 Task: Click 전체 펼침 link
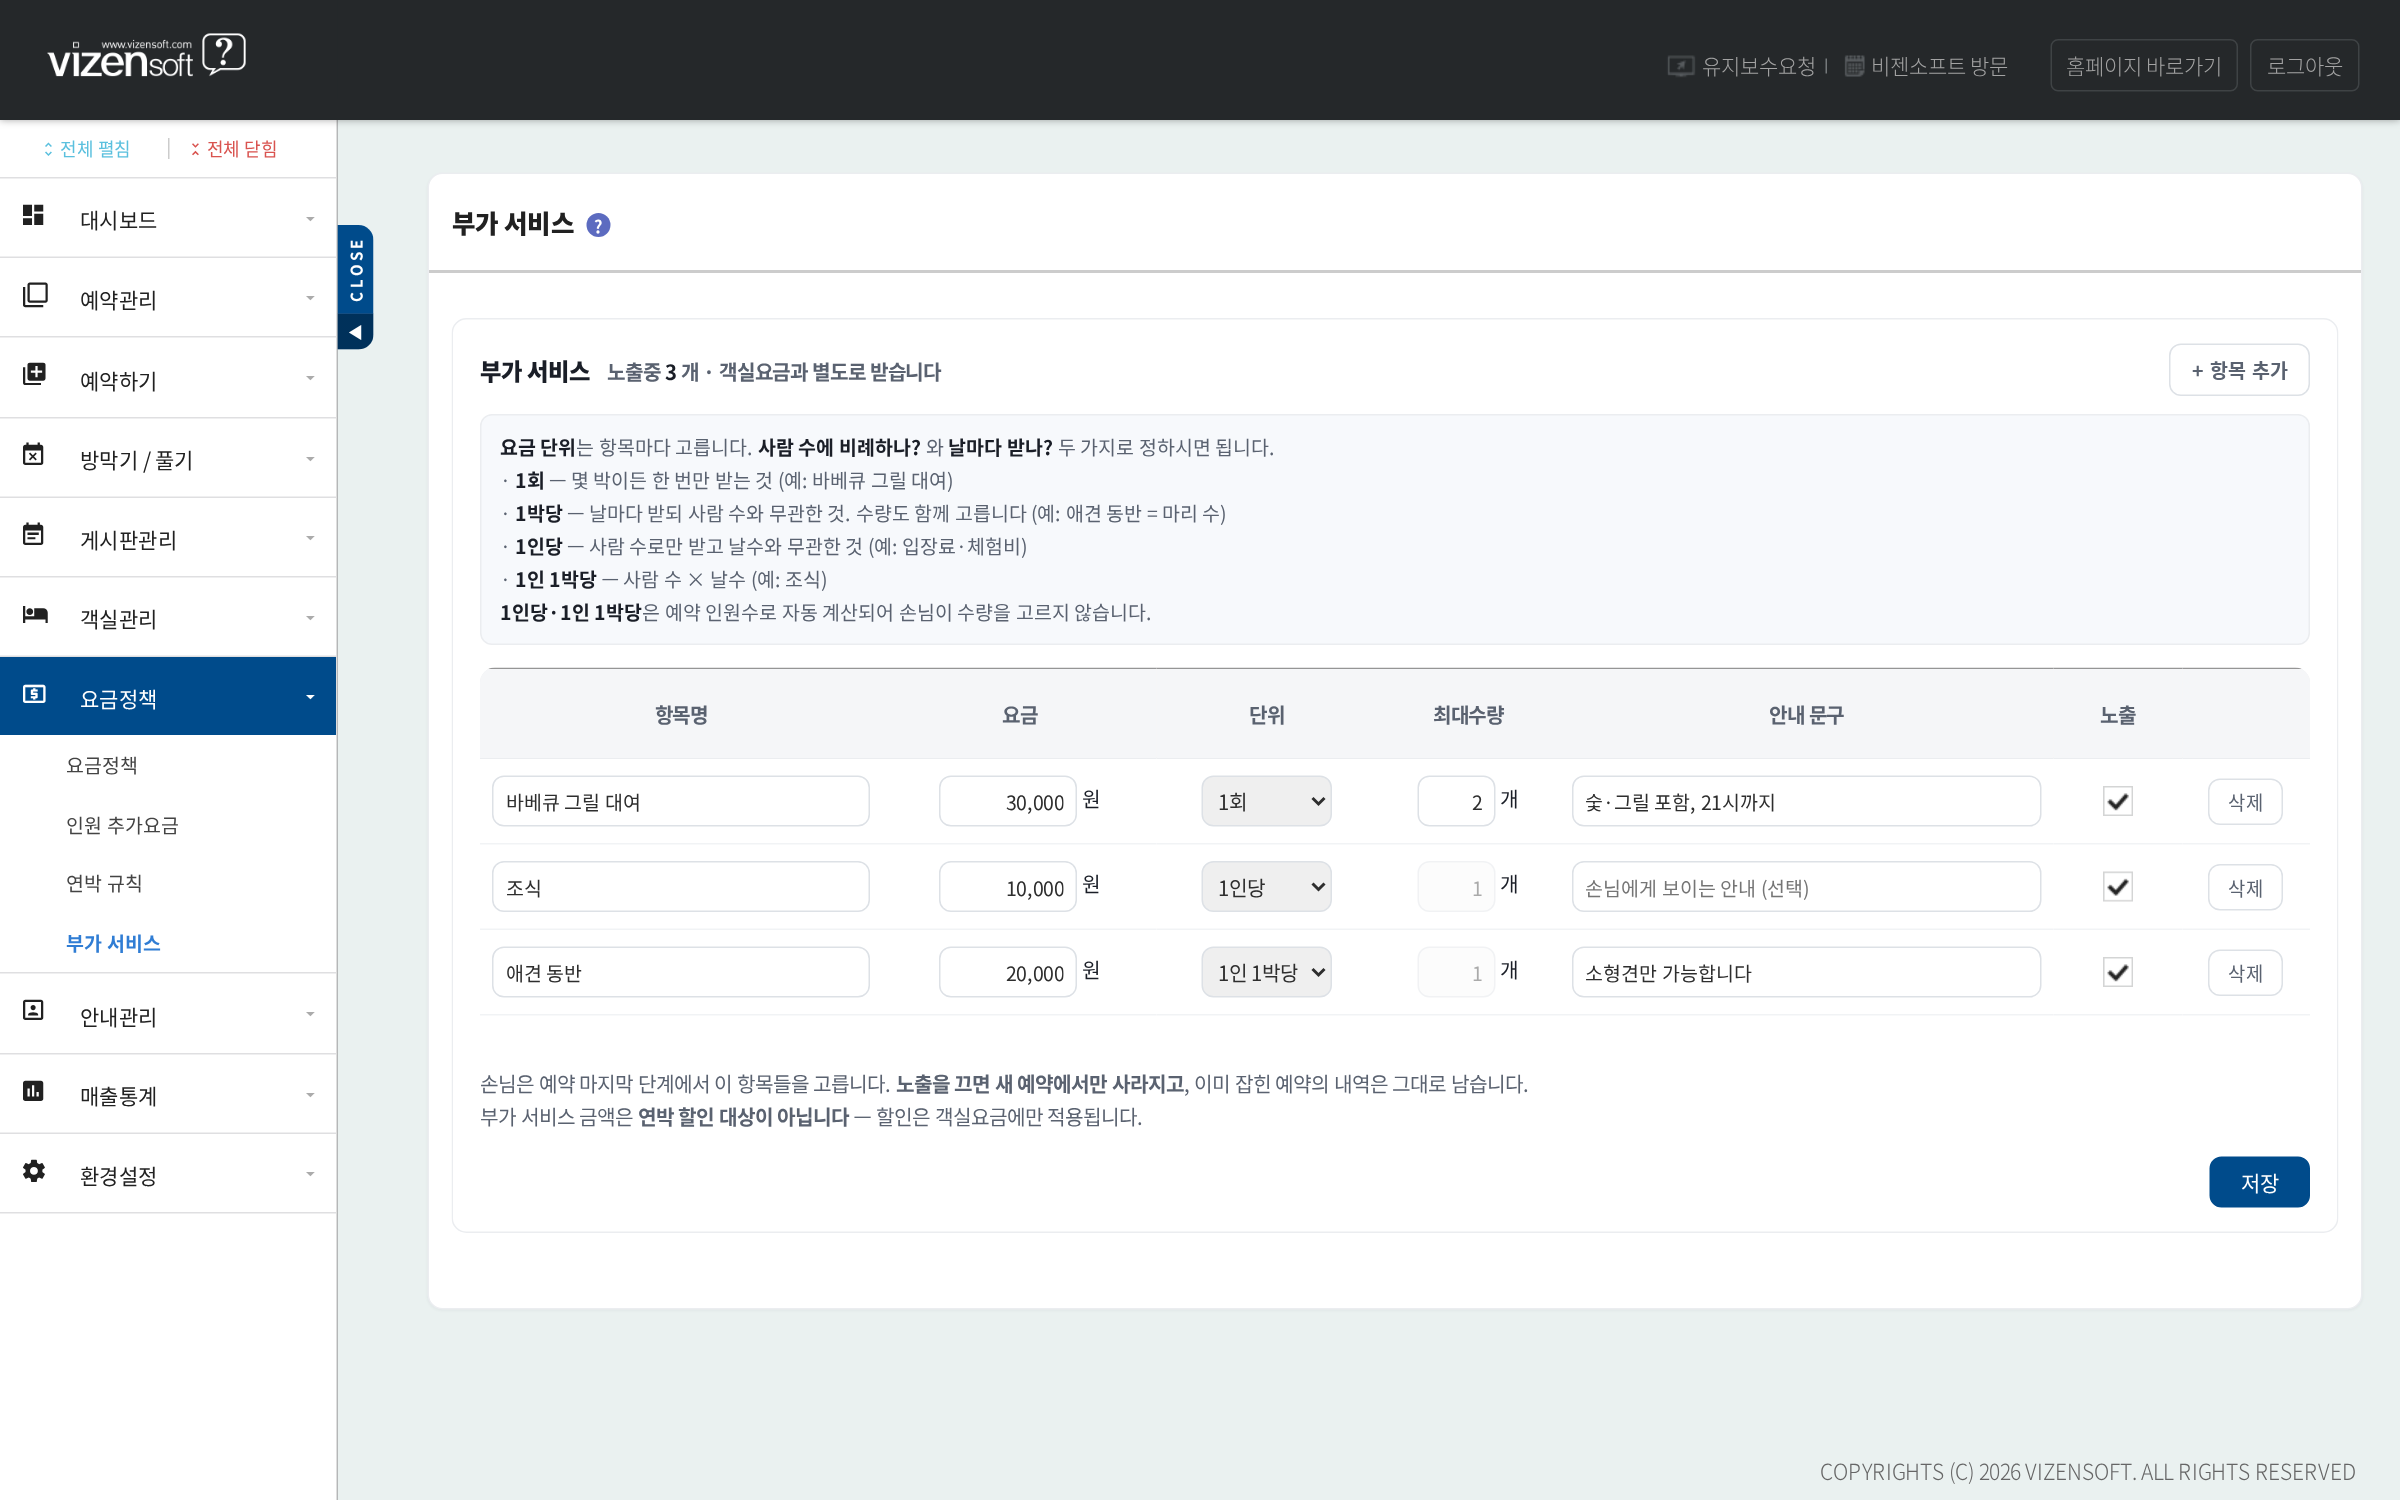pyautogui.click(x=86, y=149)
